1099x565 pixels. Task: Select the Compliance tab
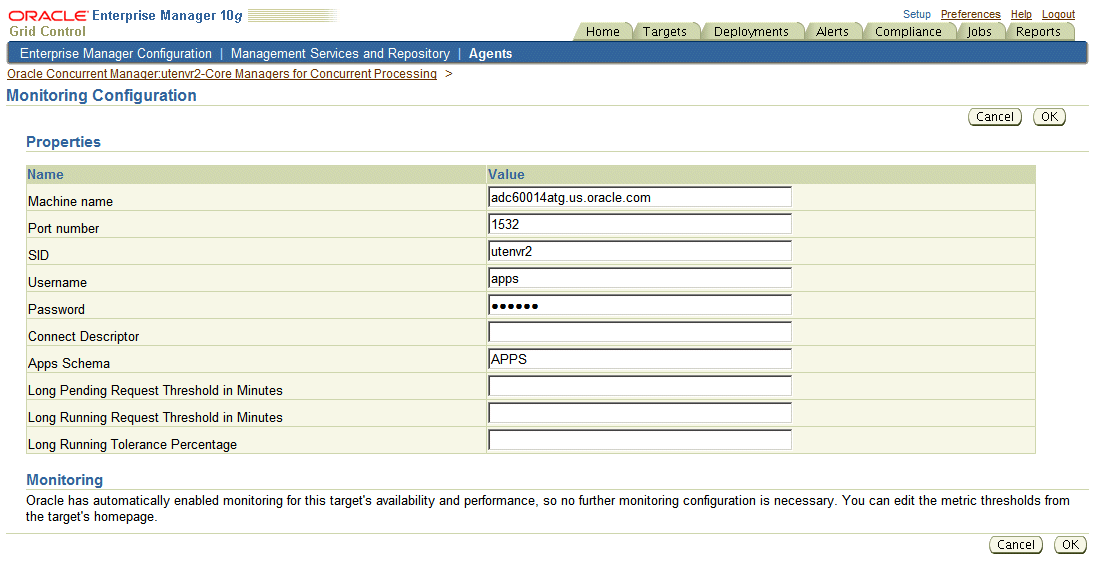pos(908,32)
